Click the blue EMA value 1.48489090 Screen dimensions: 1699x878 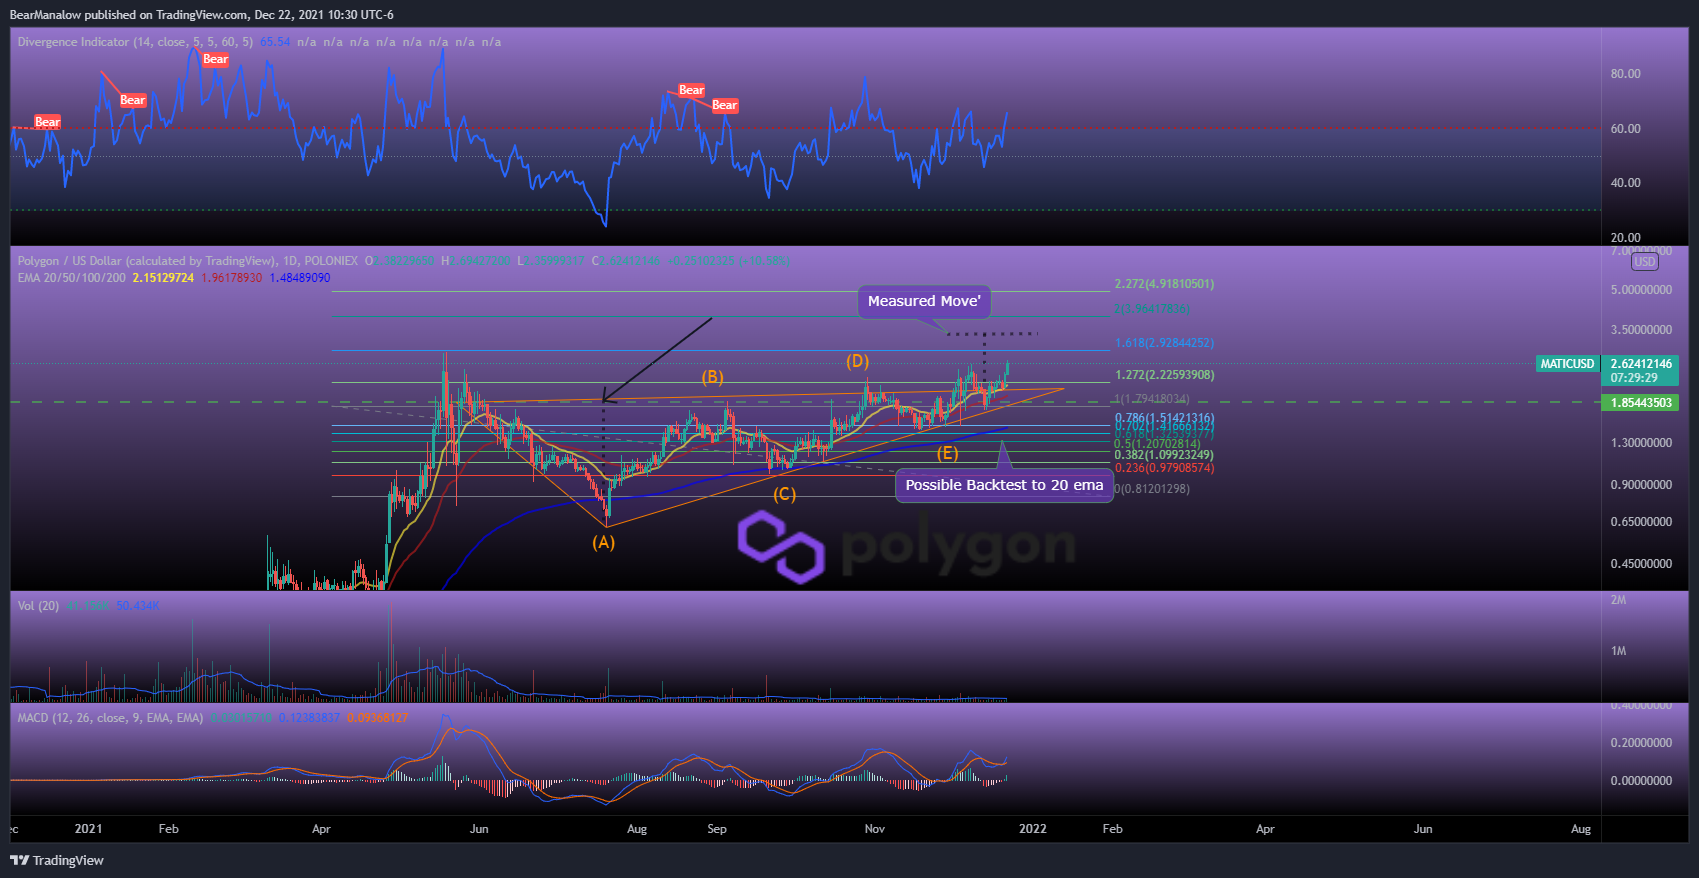(300, 278)
